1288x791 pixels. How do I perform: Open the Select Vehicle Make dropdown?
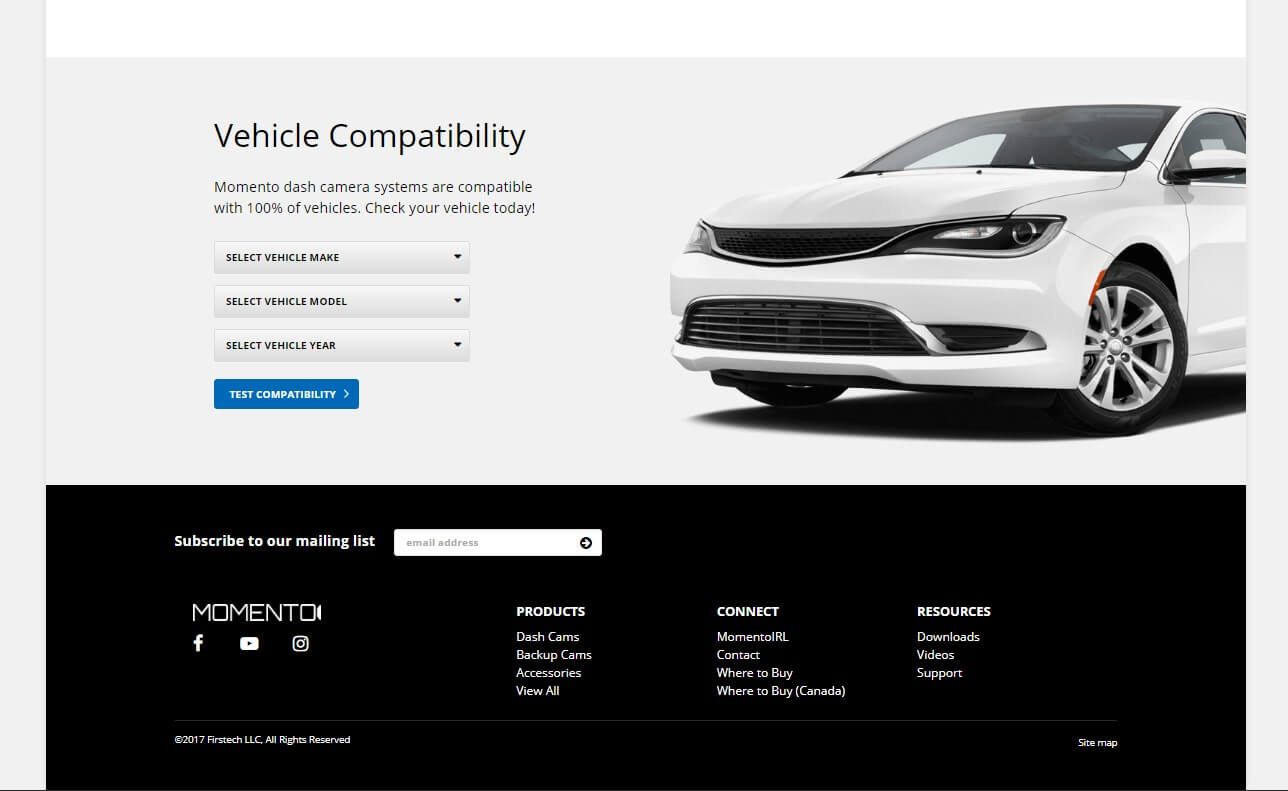pyautogui.click(x=341, y=257)
